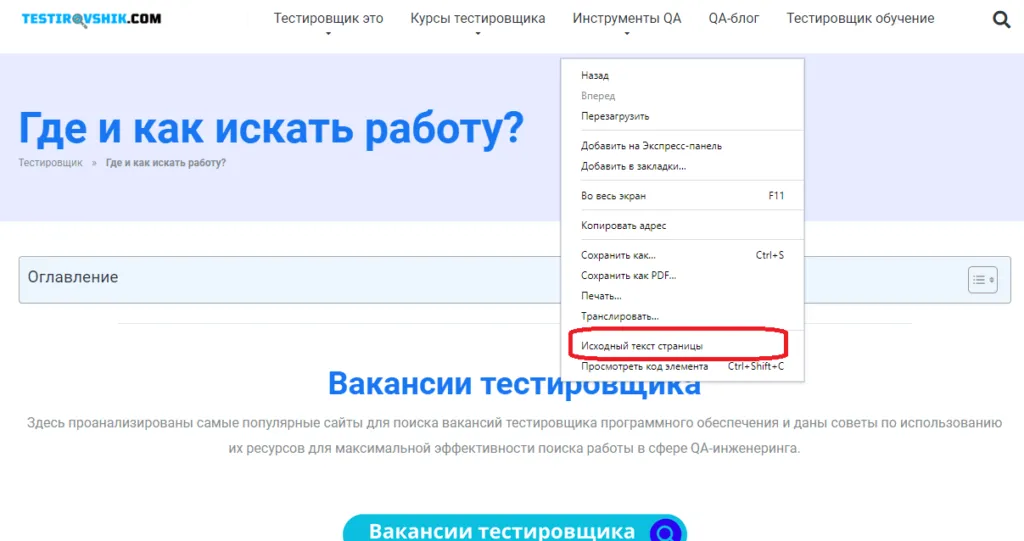Select Добавить на Экспресс-панель

pyautogui.click(x=682, y=146)
